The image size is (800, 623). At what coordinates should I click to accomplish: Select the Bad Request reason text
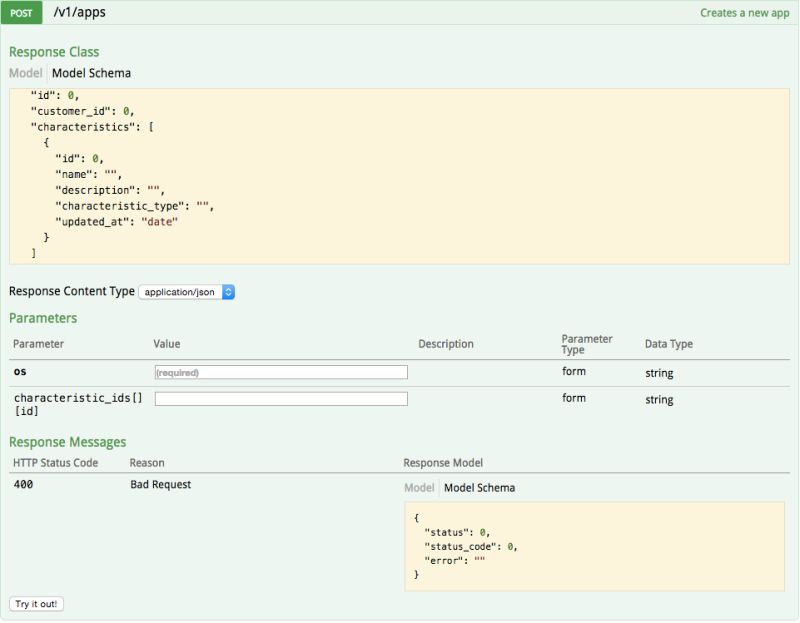point(162,483)
